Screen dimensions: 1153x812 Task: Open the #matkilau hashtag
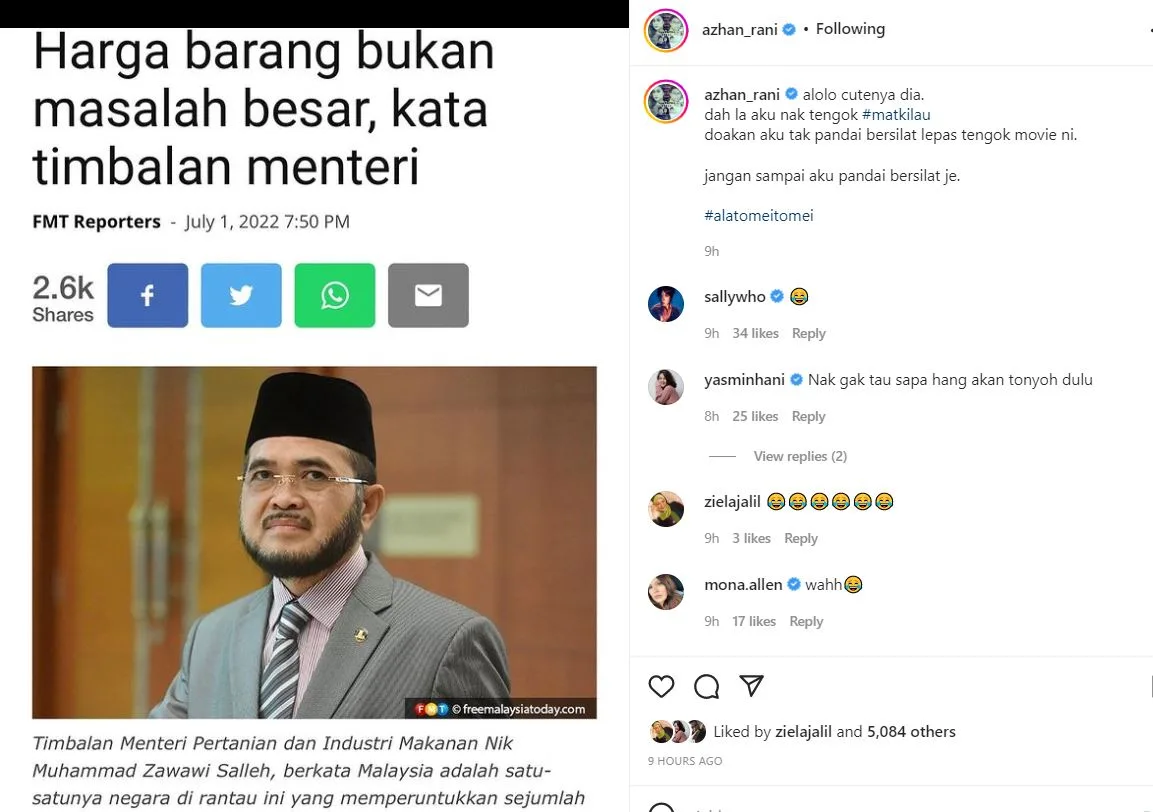pos(896,115)
